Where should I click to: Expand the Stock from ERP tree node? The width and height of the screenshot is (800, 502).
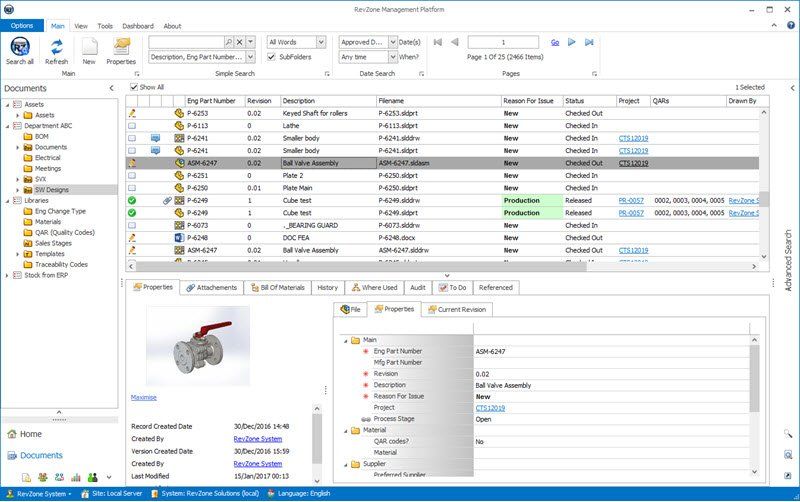tap(7, 275)
